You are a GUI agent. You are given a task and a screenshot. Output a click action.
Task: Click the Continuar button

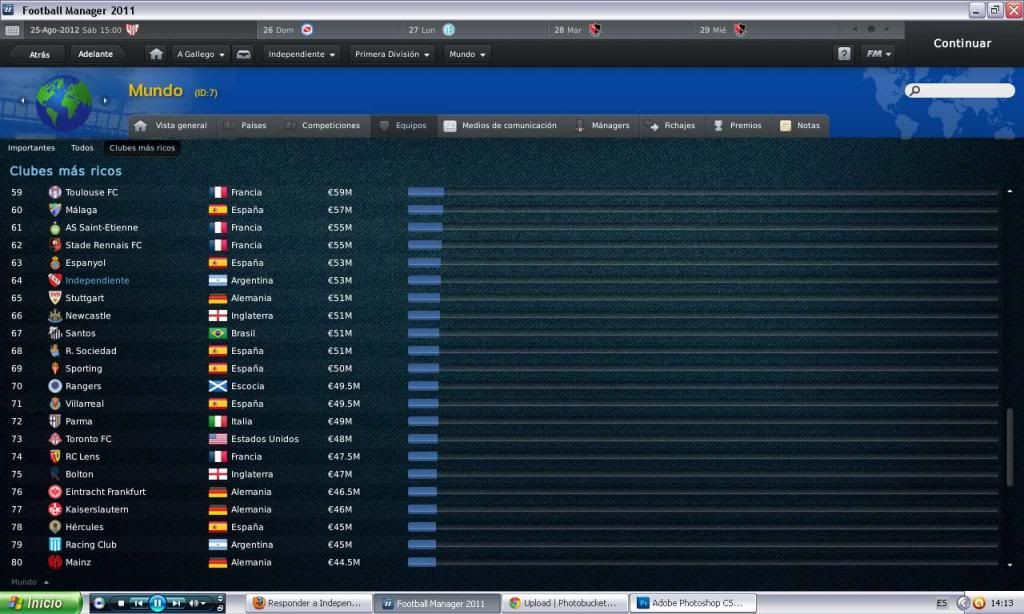[x=962, y=43]
